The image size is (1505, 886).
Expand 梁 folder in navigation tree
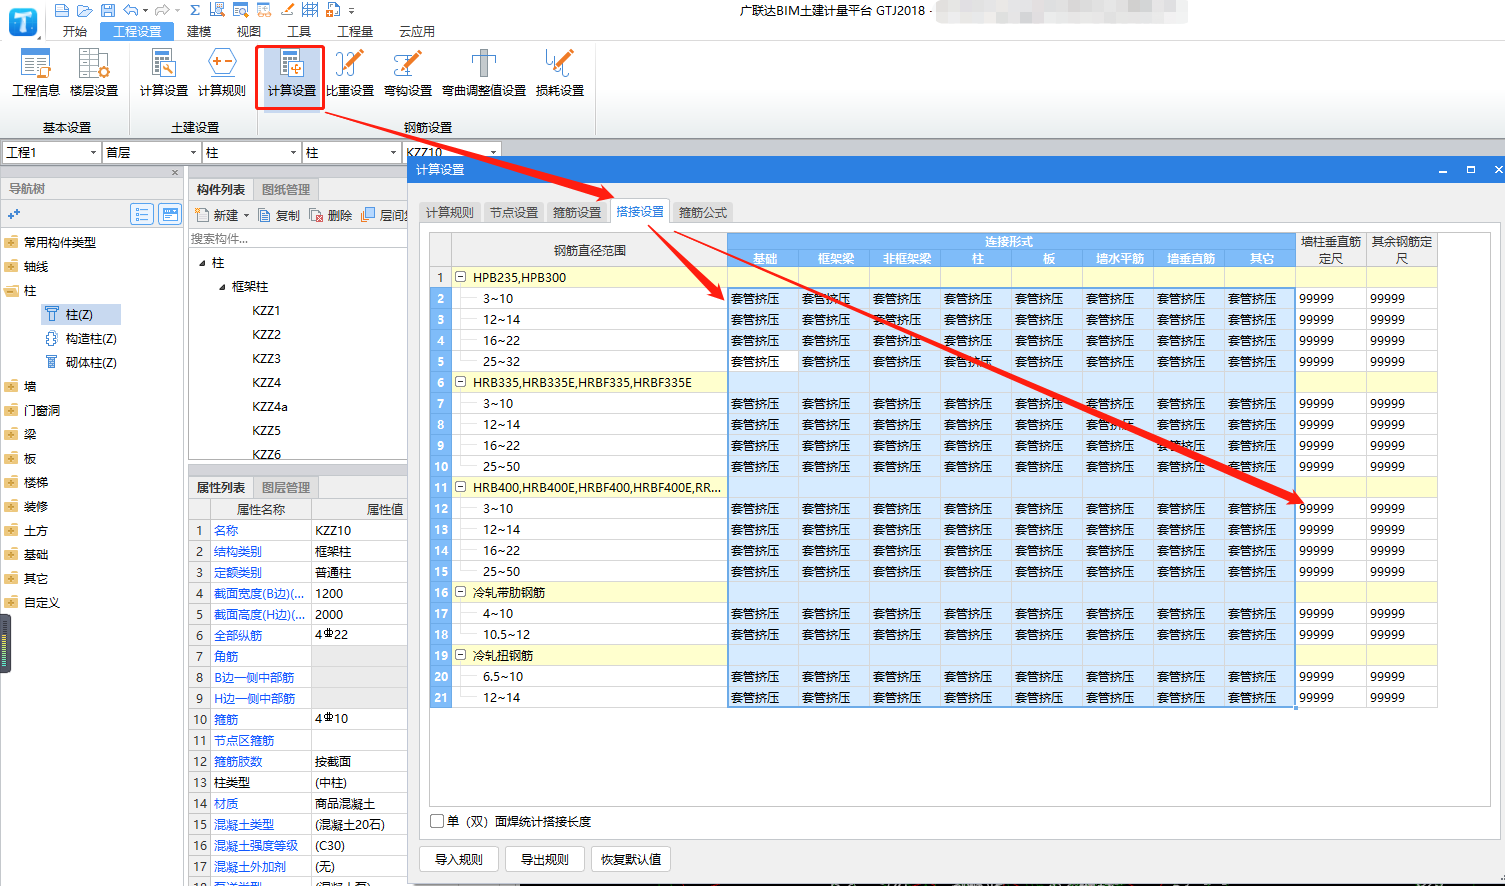tap(12, 434)
